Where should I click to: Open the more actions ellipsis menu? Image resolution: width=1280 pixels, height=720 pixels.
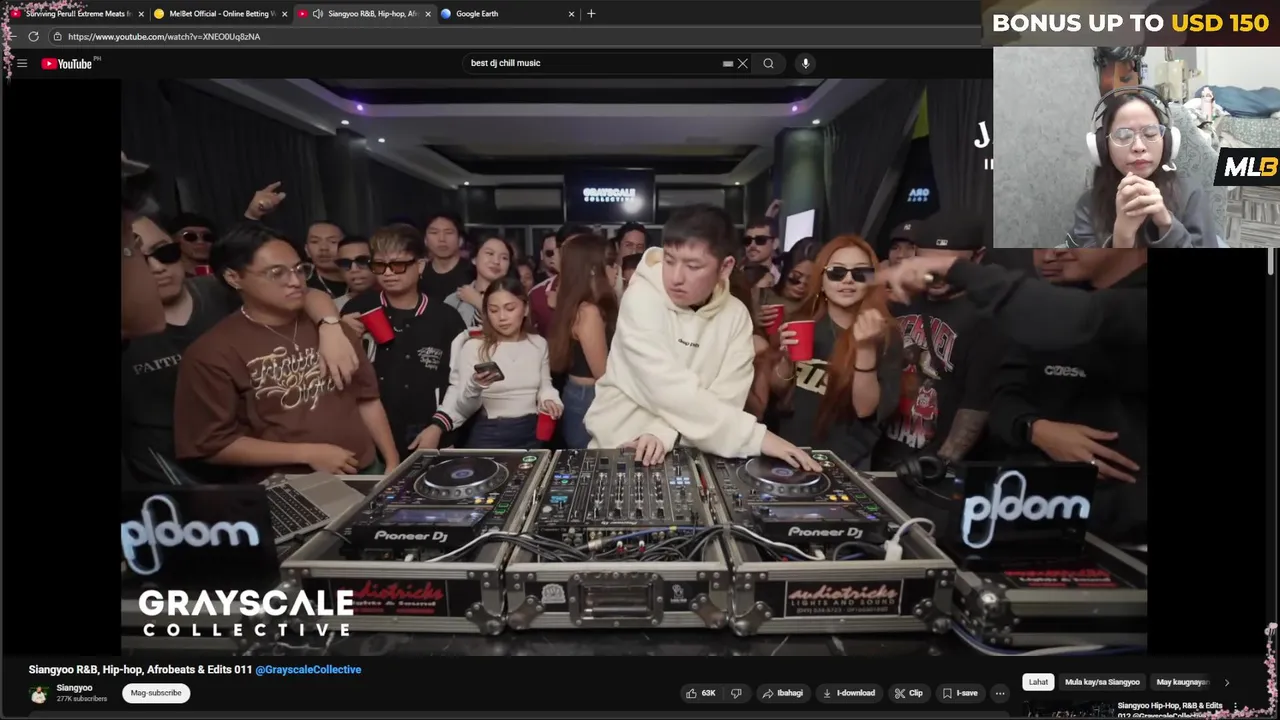point(999,693)
